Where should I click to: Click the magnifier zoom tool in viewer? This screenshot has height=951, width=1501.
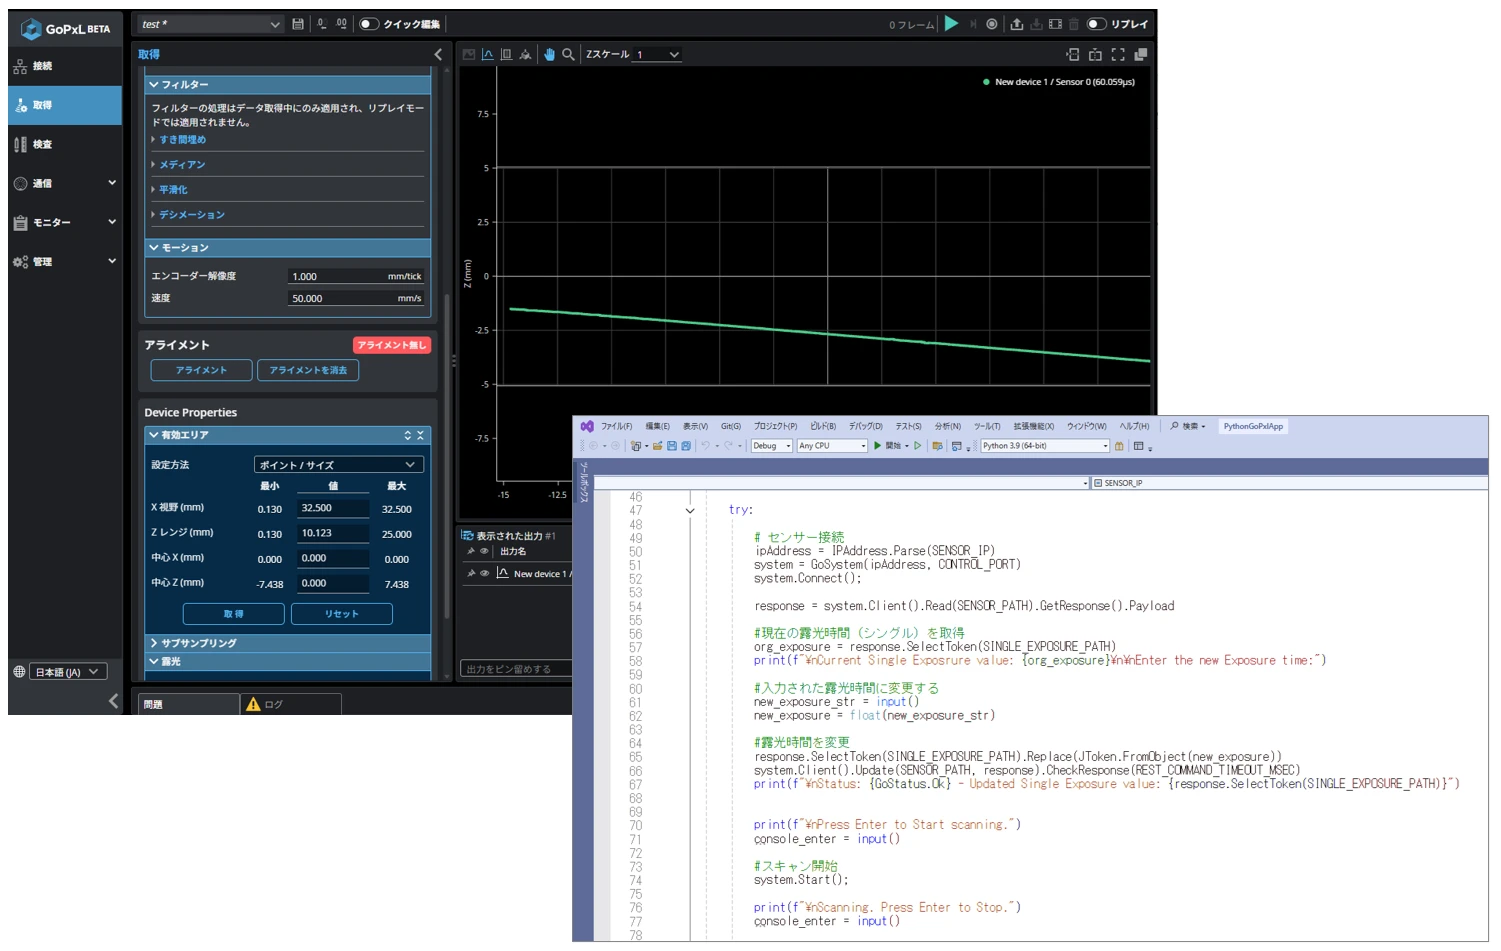(x=568, y=55)
